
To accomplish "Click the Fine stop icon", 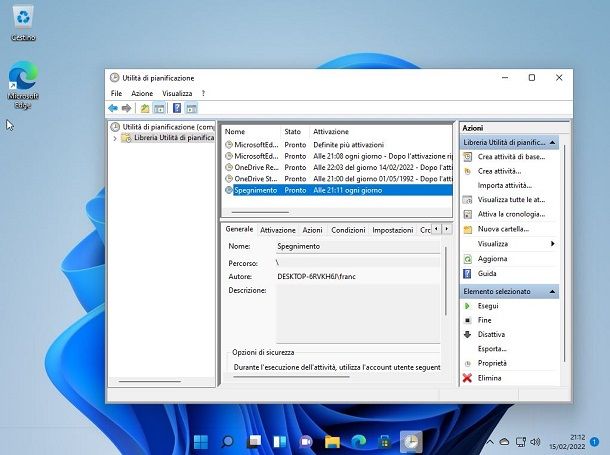I will pyautogui.click(x=467, y=320).
